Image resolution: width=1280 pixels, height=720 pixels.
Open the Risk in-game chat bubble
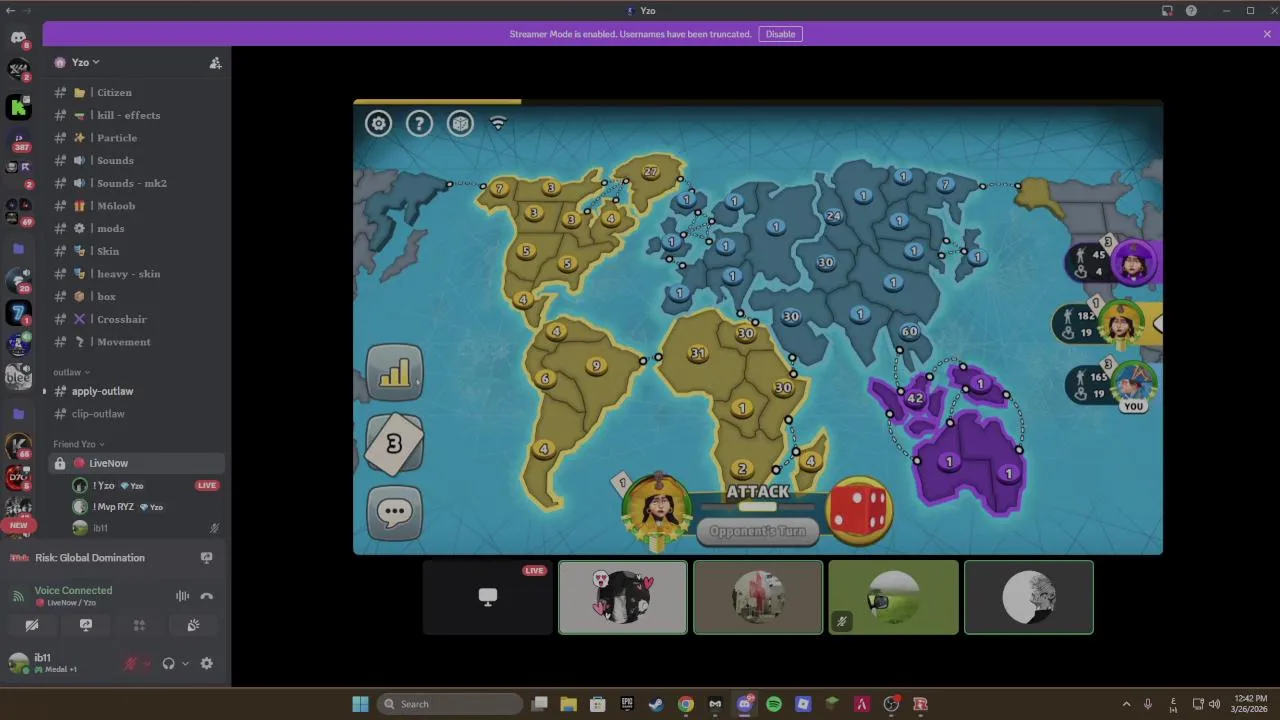point(394,512)
